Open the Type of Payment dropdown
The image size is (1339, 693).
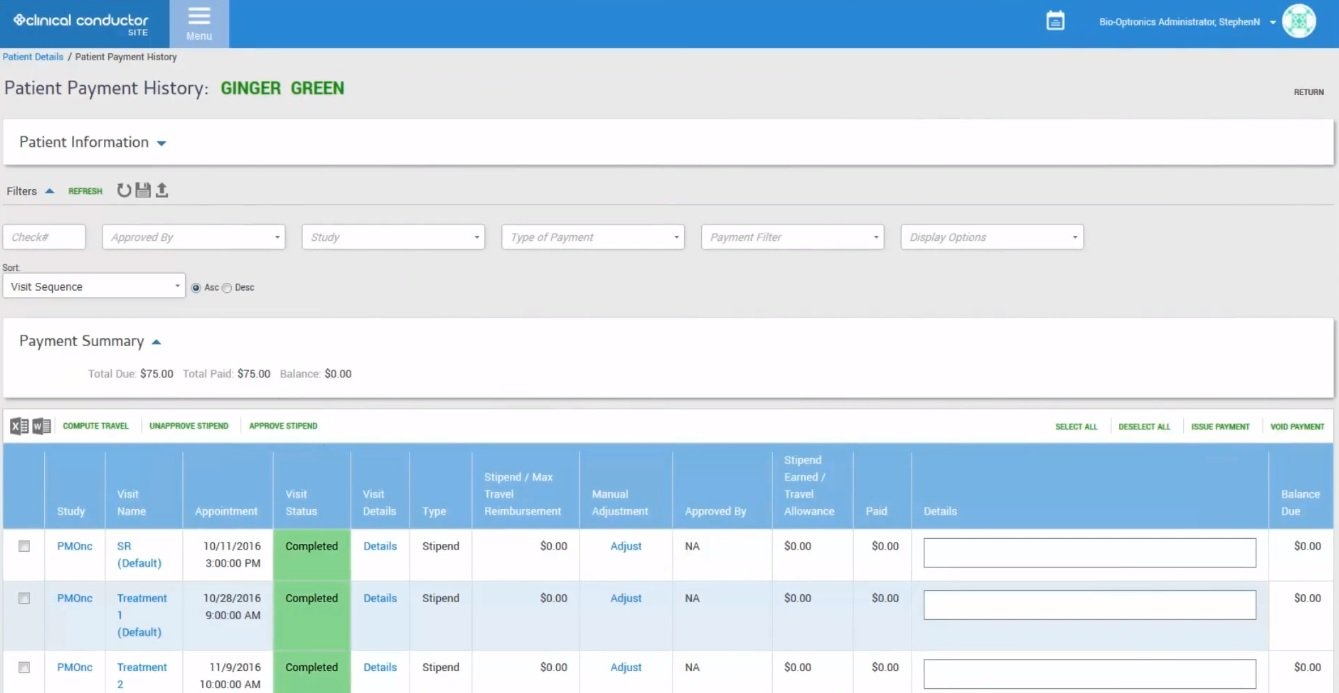click(x=593, y=237)
